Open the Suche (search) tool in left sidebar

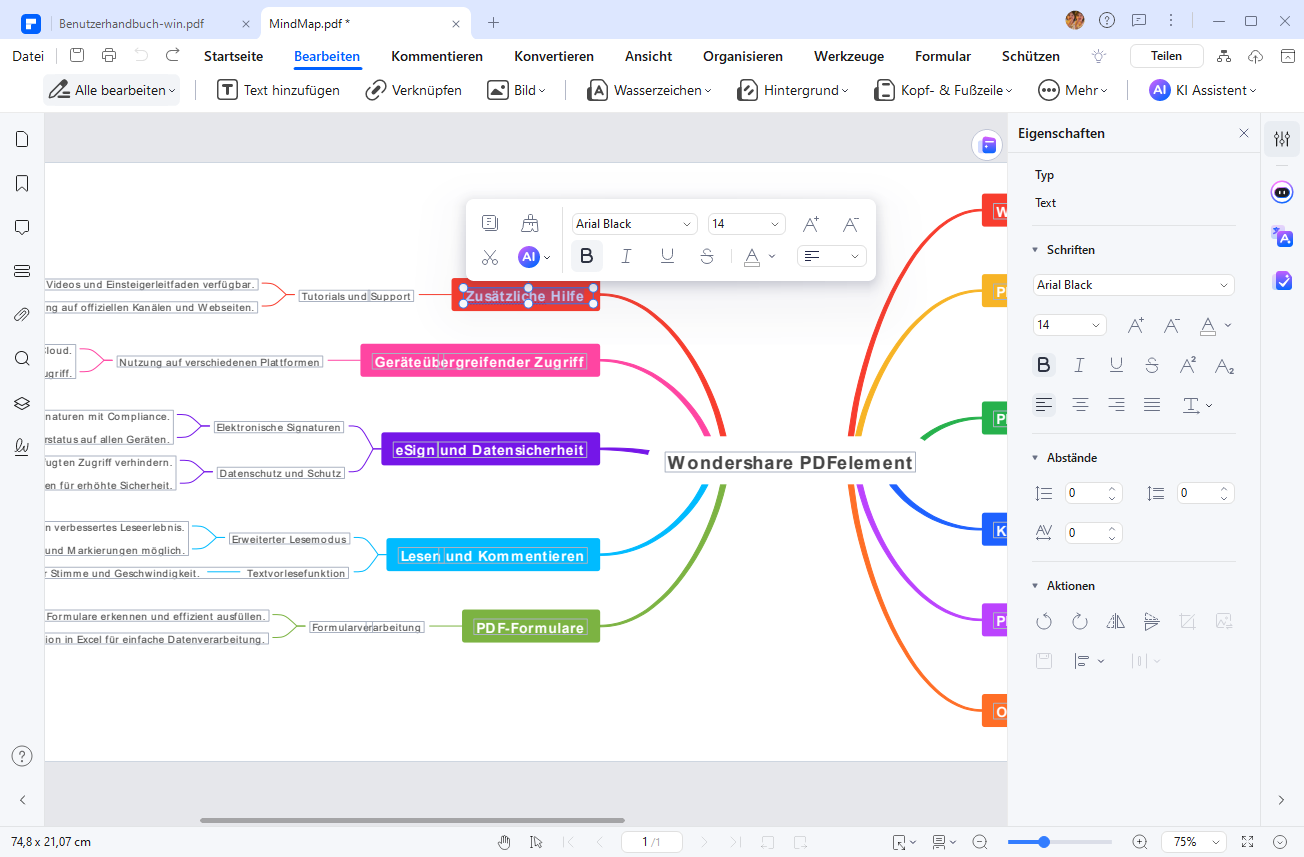21,356
